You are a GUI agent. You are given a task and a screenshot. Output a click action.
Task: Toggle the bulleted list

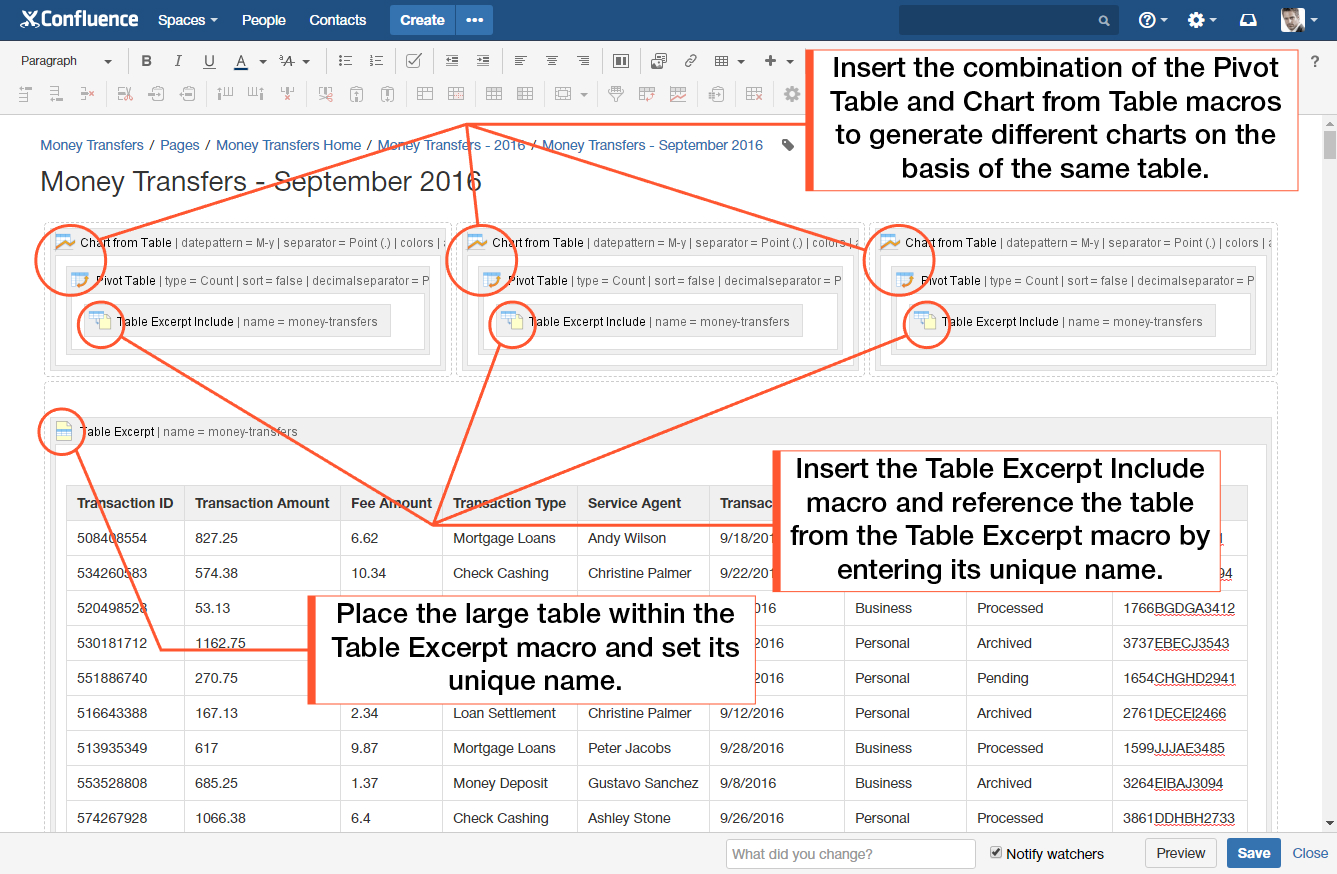tap(344, 60)
